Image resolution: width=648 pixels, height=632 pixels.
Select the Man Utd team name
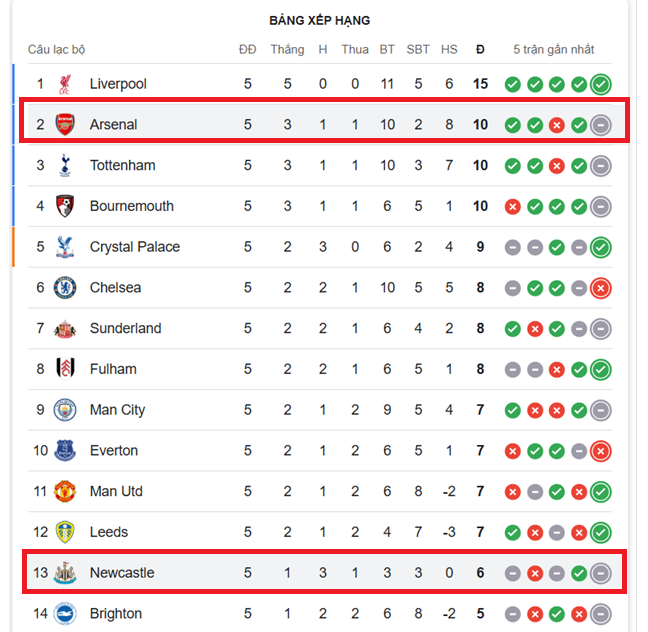pos(116,491)
